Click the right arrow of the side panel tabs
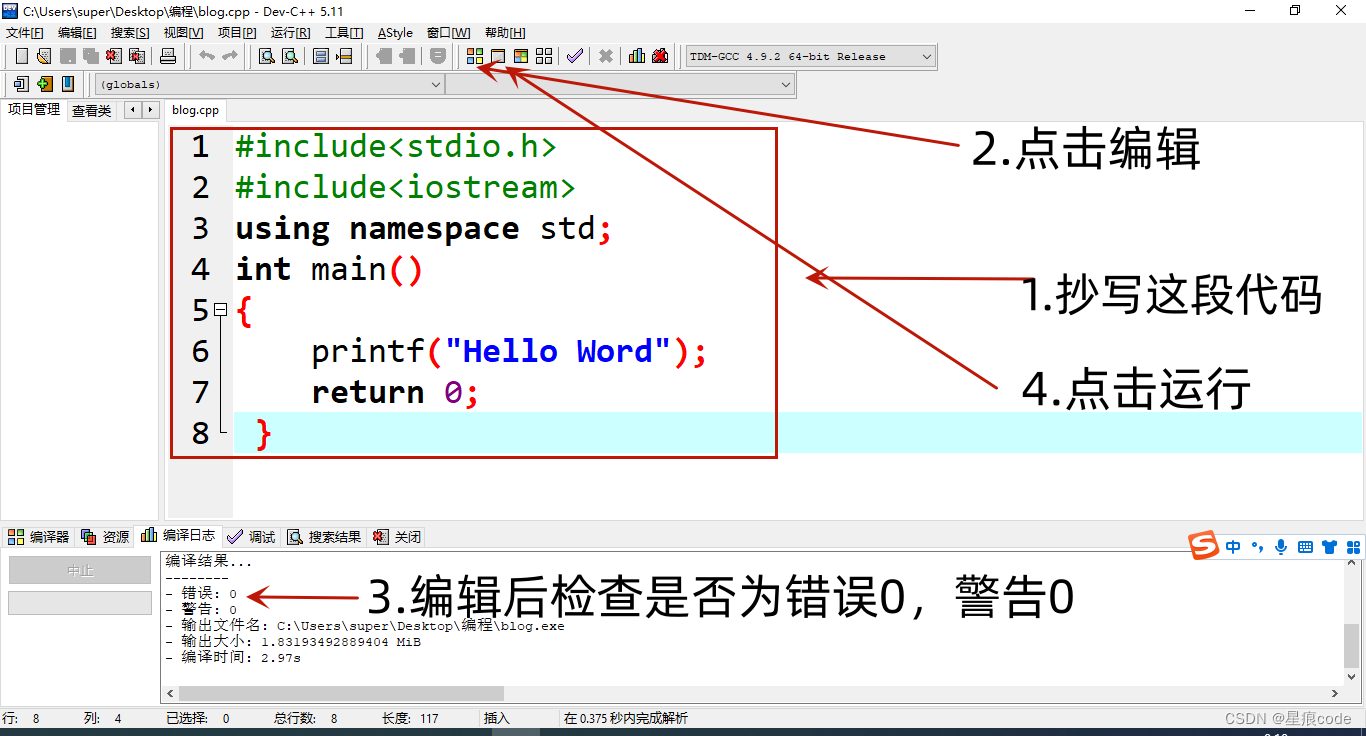 pyautogui.click(x=150, y=110)
